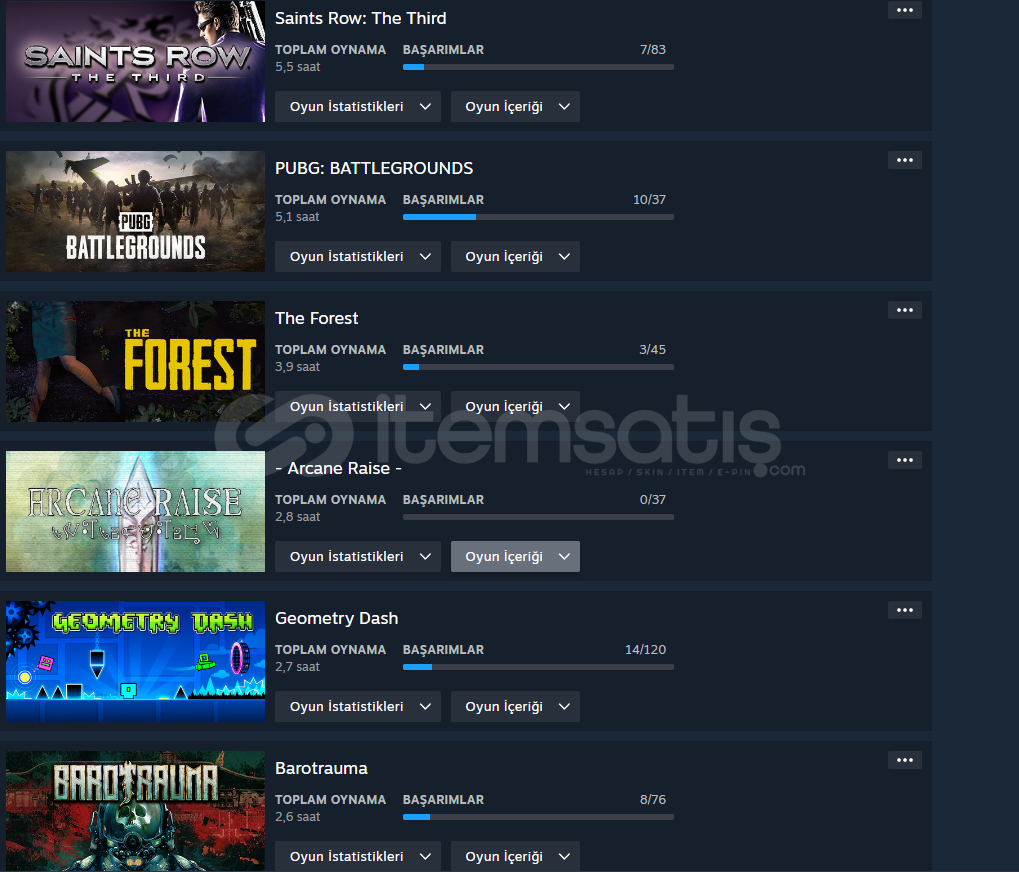Open the three-dot menu for Arcane Raise
The width and height of the screenshot is (1019, 872).
pyautogui.click(x=905, y=461)
